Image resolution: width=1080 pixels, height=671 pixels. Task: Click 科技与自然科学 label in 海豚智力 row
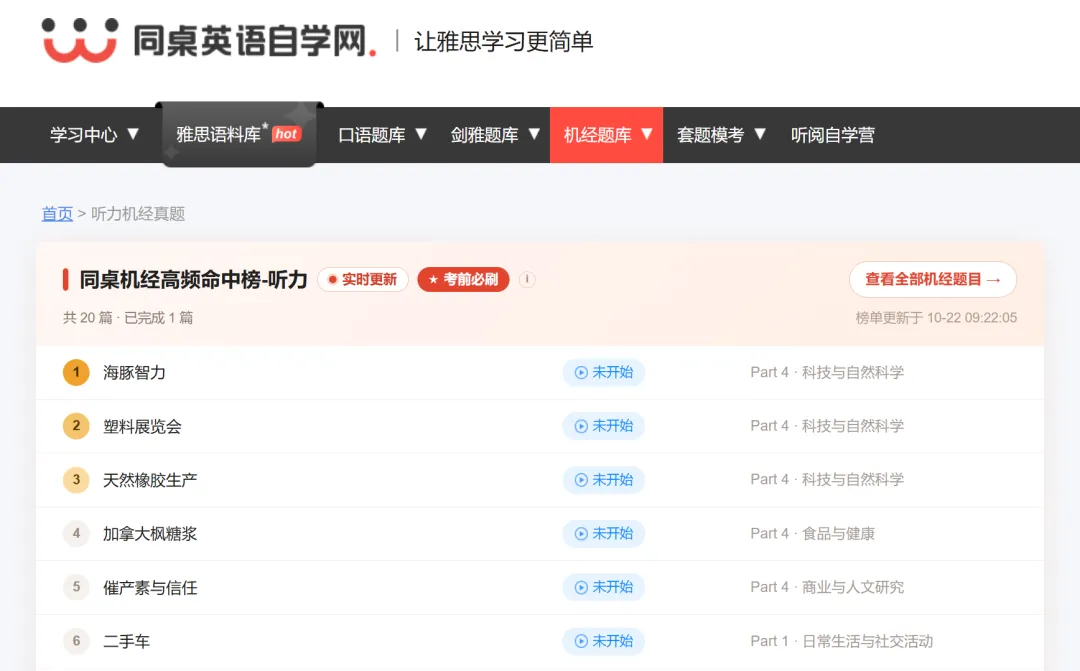tap(853, 373)
